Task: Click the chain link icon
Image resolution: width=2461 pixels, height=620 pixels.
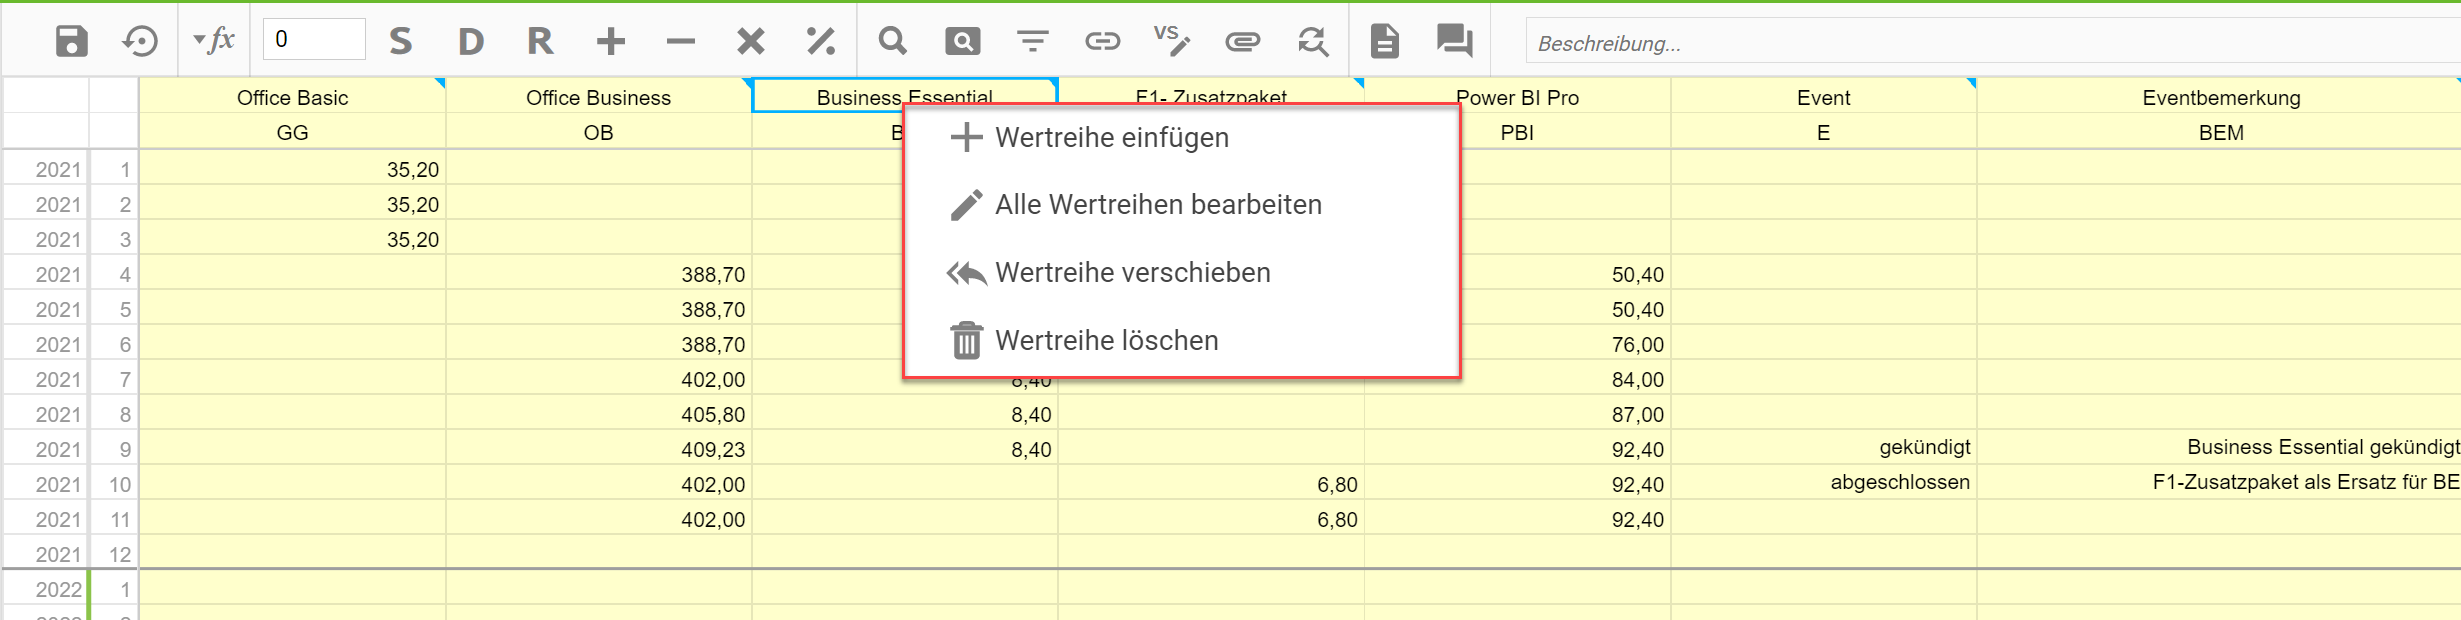Action: point(1102,41)
